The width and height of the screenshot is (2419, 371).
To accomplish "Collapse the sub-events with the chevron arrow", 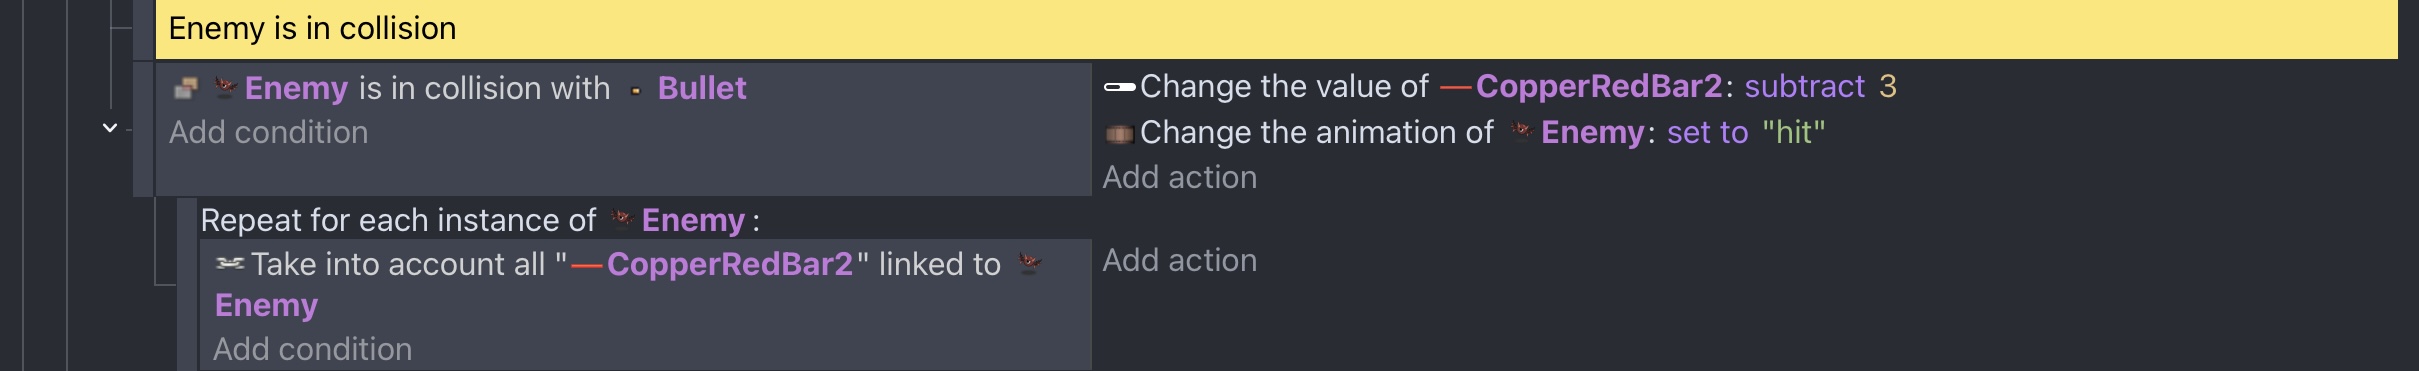I will [110, 128].
